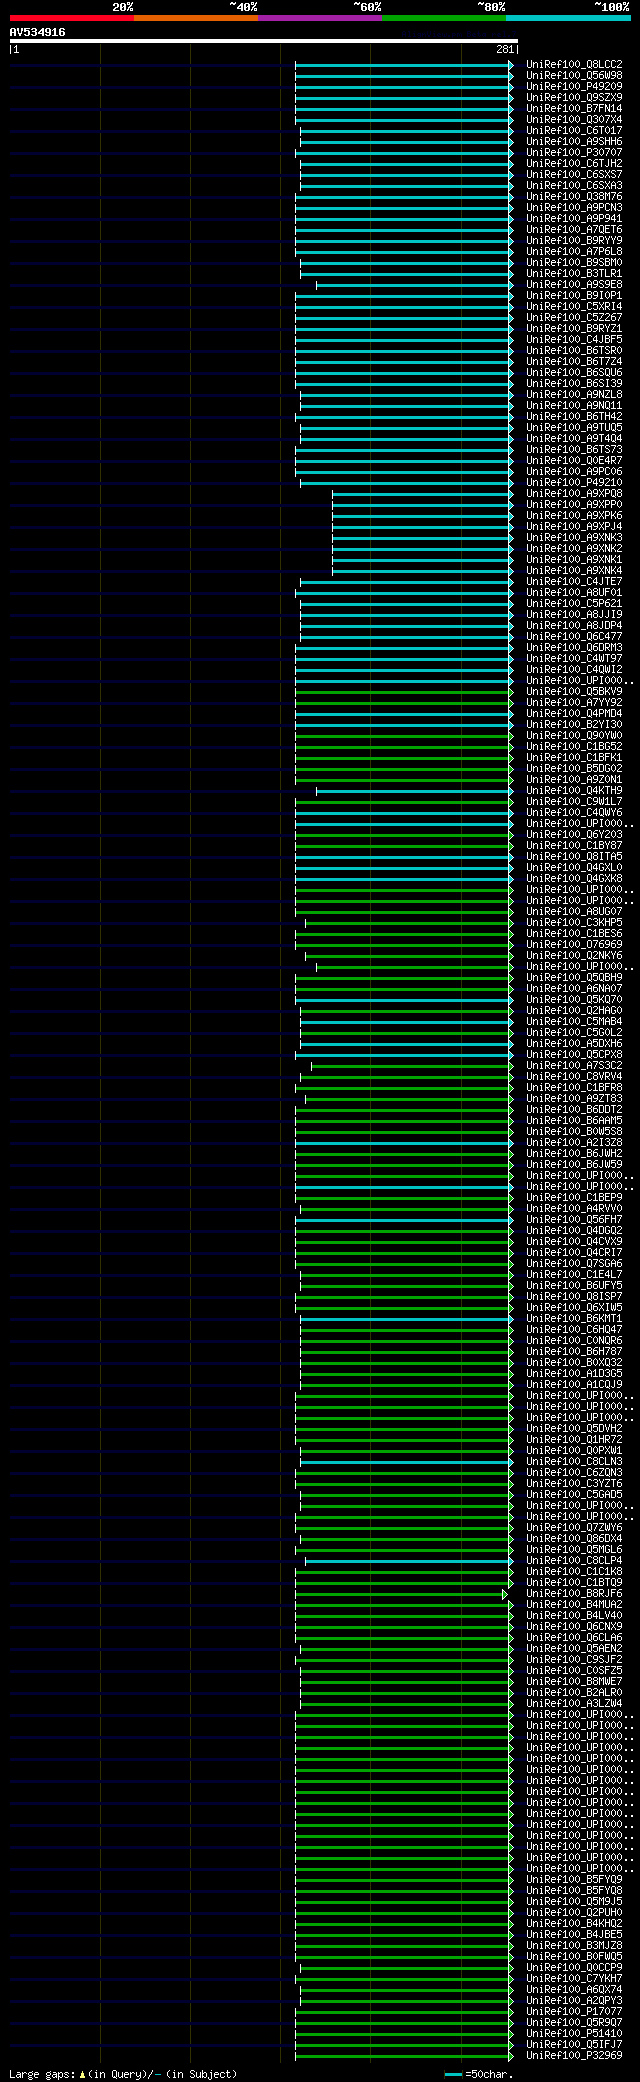Click the green alignment bar for UniRef100_Q5BKV9
640x2082 pixels.
(x=402, y=691)
